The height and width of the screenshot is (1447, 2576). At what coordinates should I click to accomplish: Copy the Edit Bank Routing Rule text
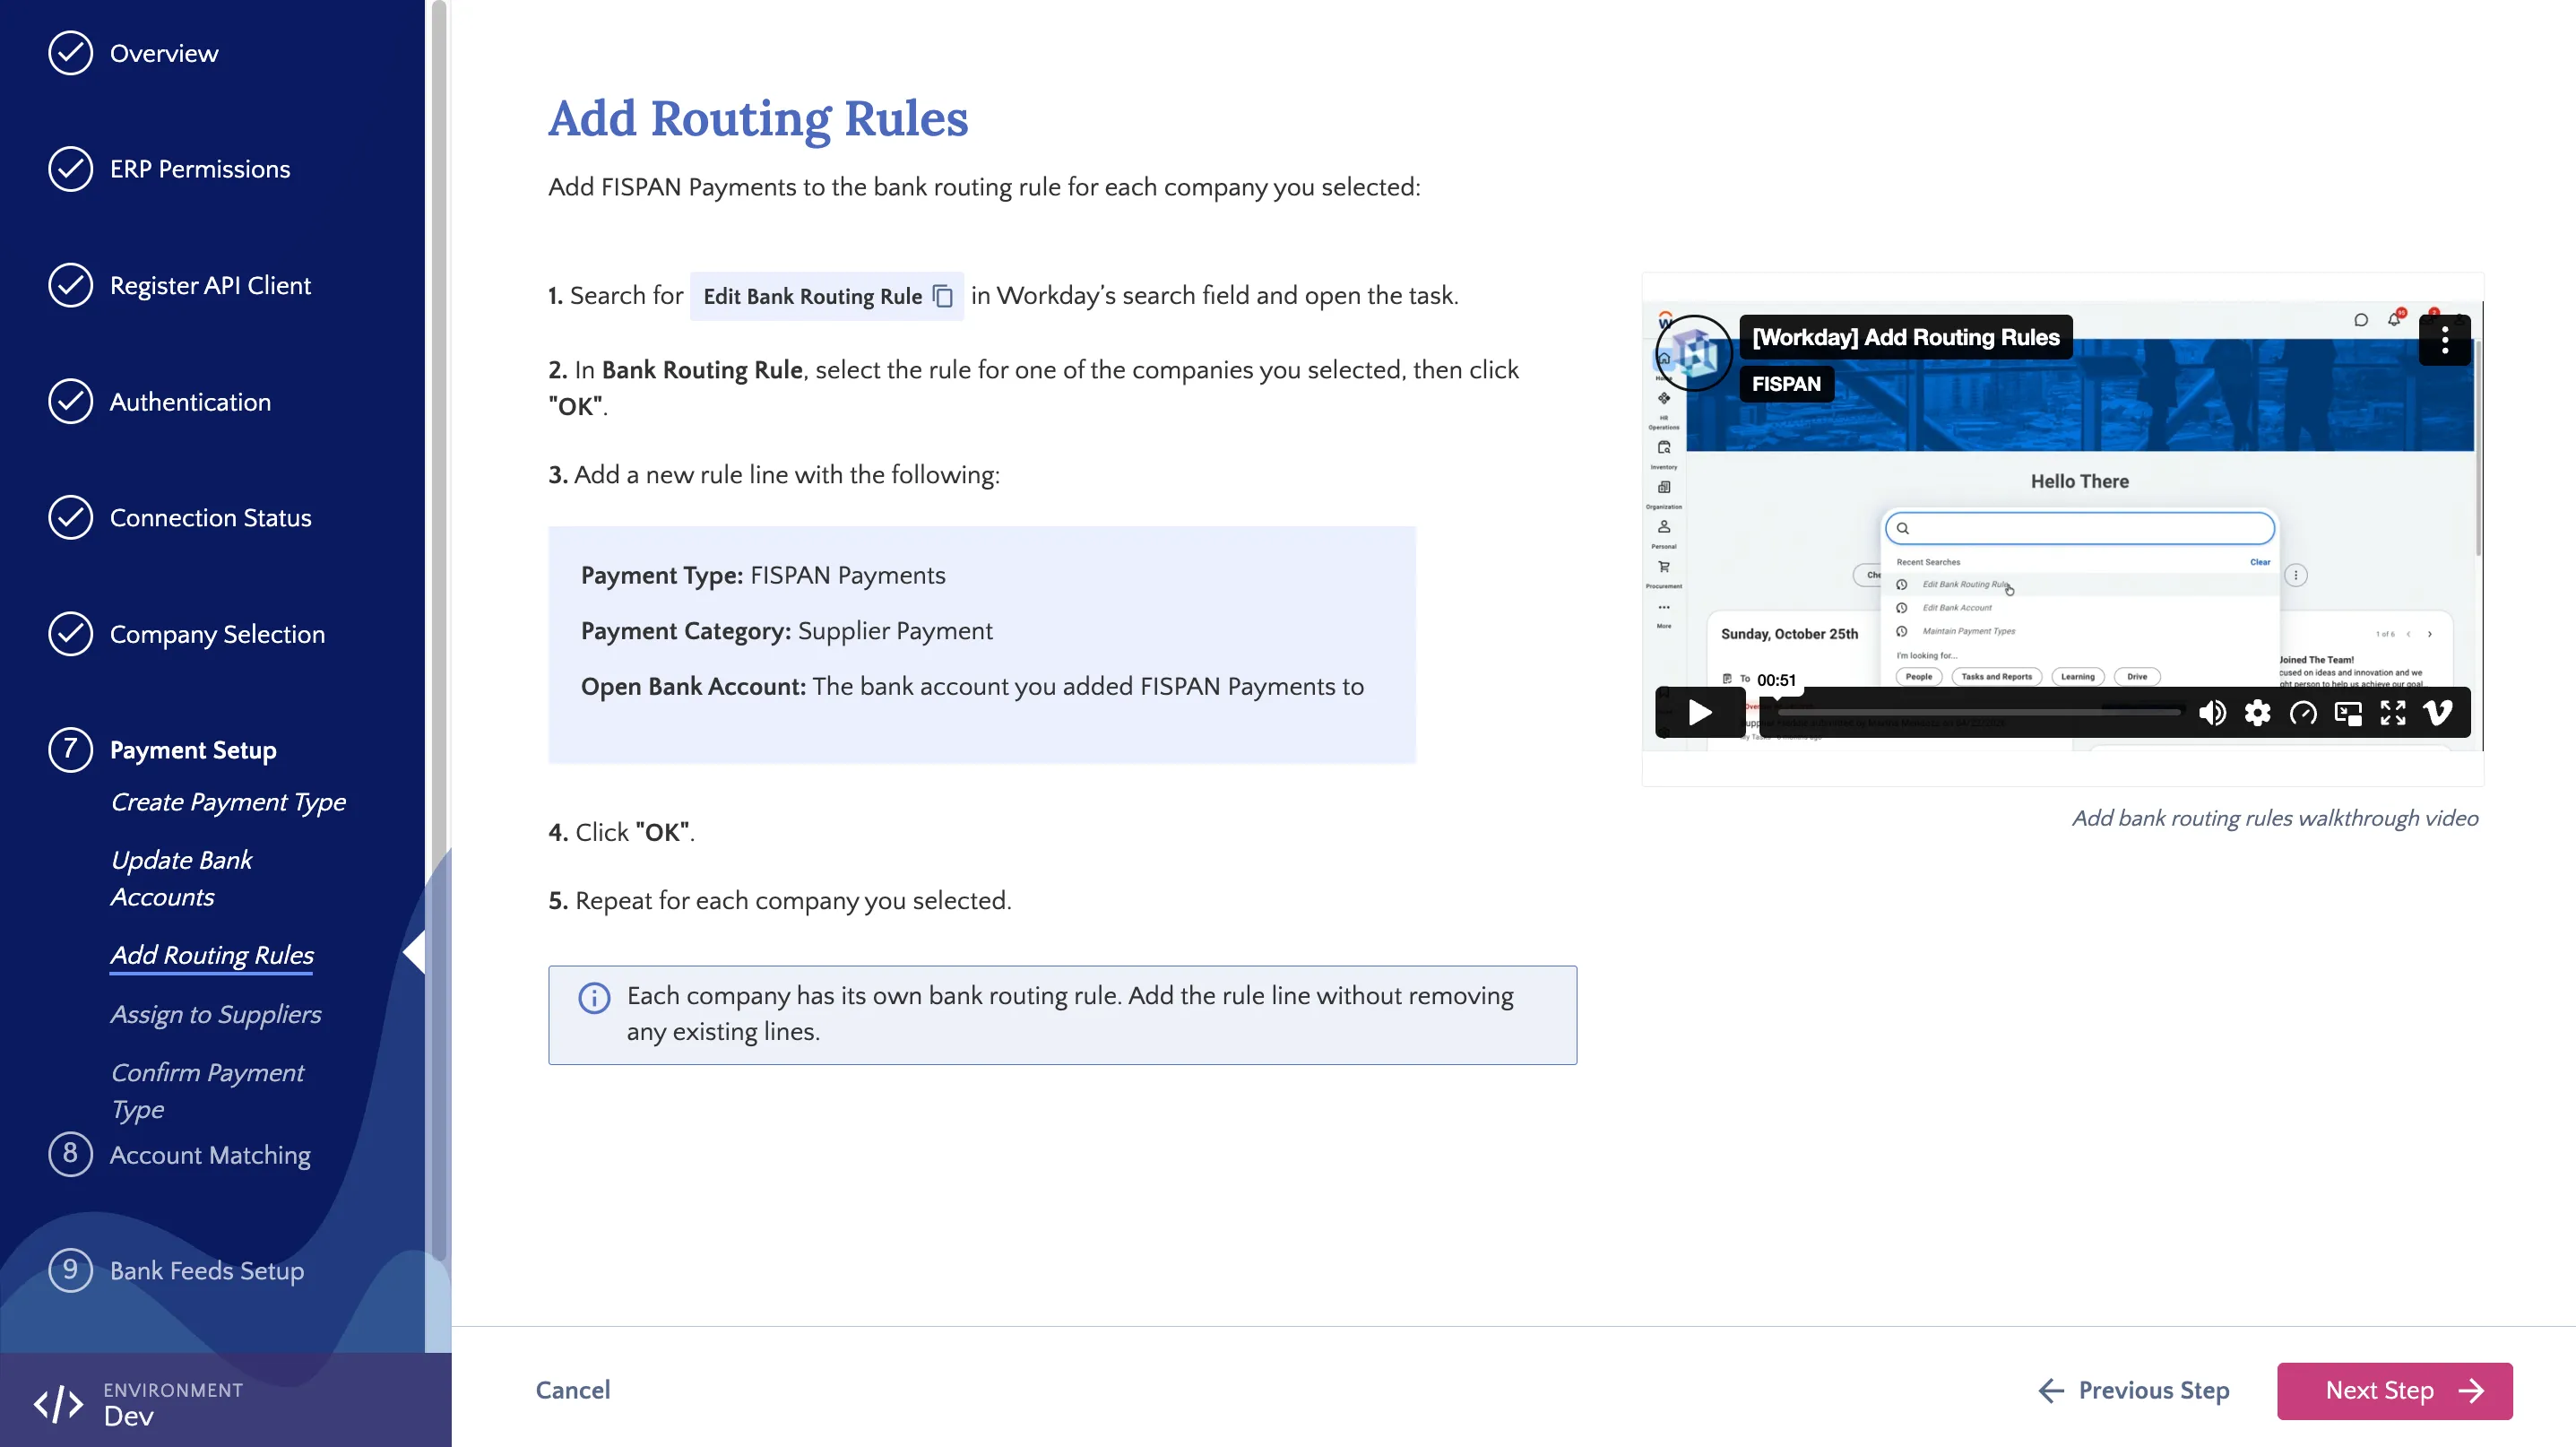pyautogui.click(x=942, y=296)
